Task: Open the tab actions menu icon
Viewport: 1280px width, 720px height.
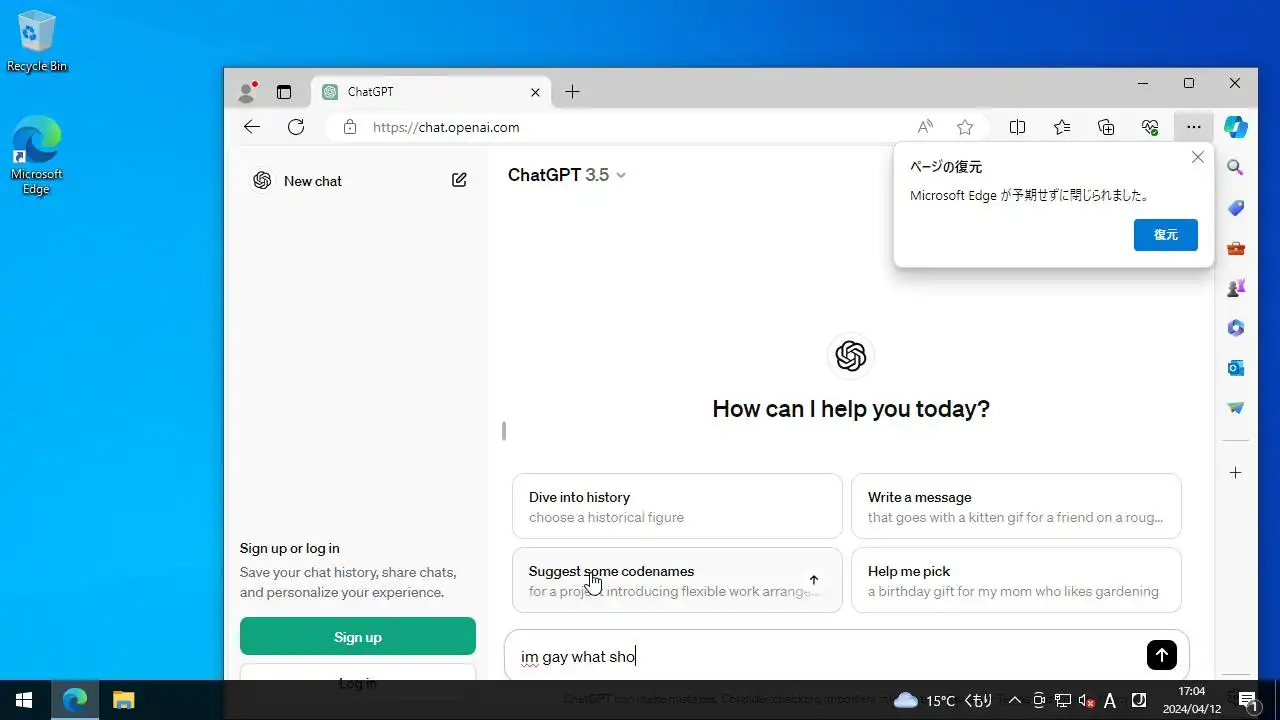Action: click(284, 92)
